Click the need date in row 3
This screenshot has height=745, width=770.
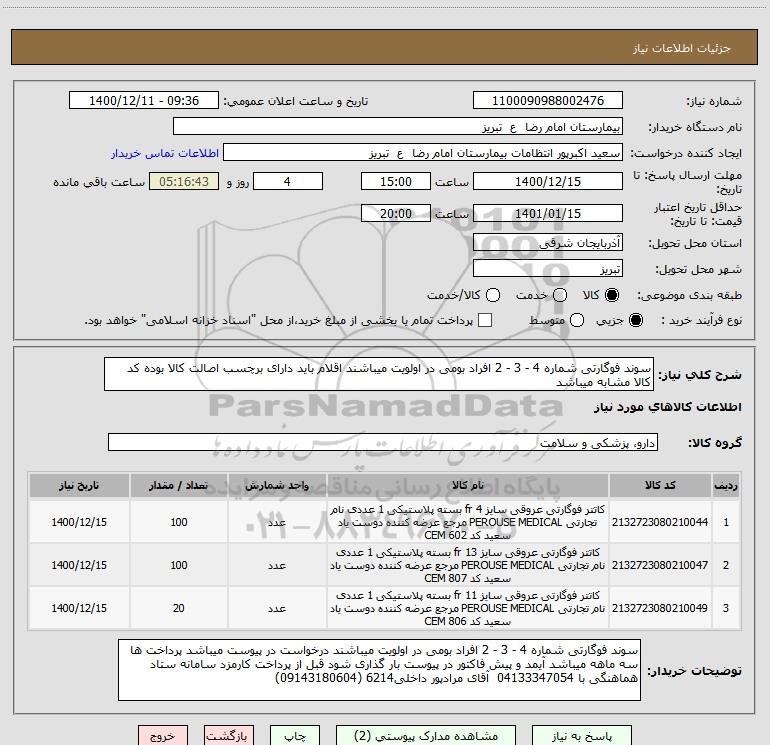79,608
